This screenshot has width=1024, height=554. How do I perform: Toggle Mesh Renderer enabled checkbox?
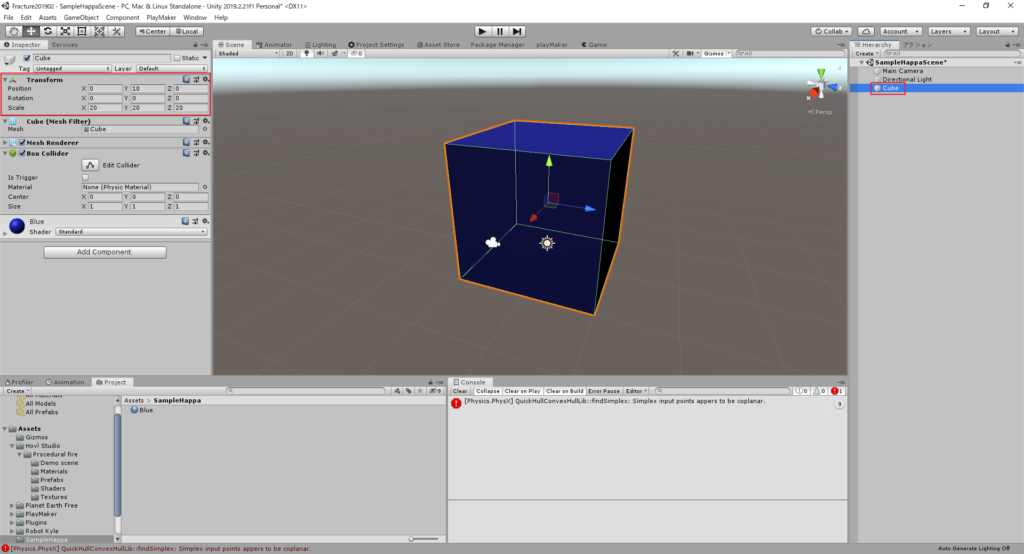point(22,142)
